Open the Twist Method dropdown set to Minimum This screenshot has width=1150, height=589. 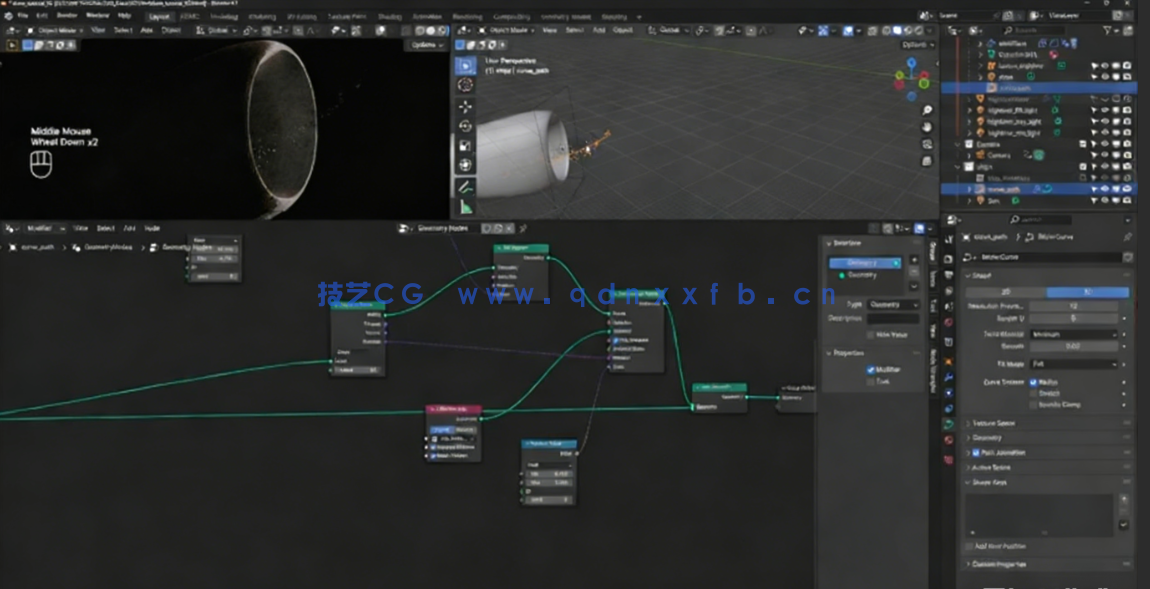(x=1073, y=334)
